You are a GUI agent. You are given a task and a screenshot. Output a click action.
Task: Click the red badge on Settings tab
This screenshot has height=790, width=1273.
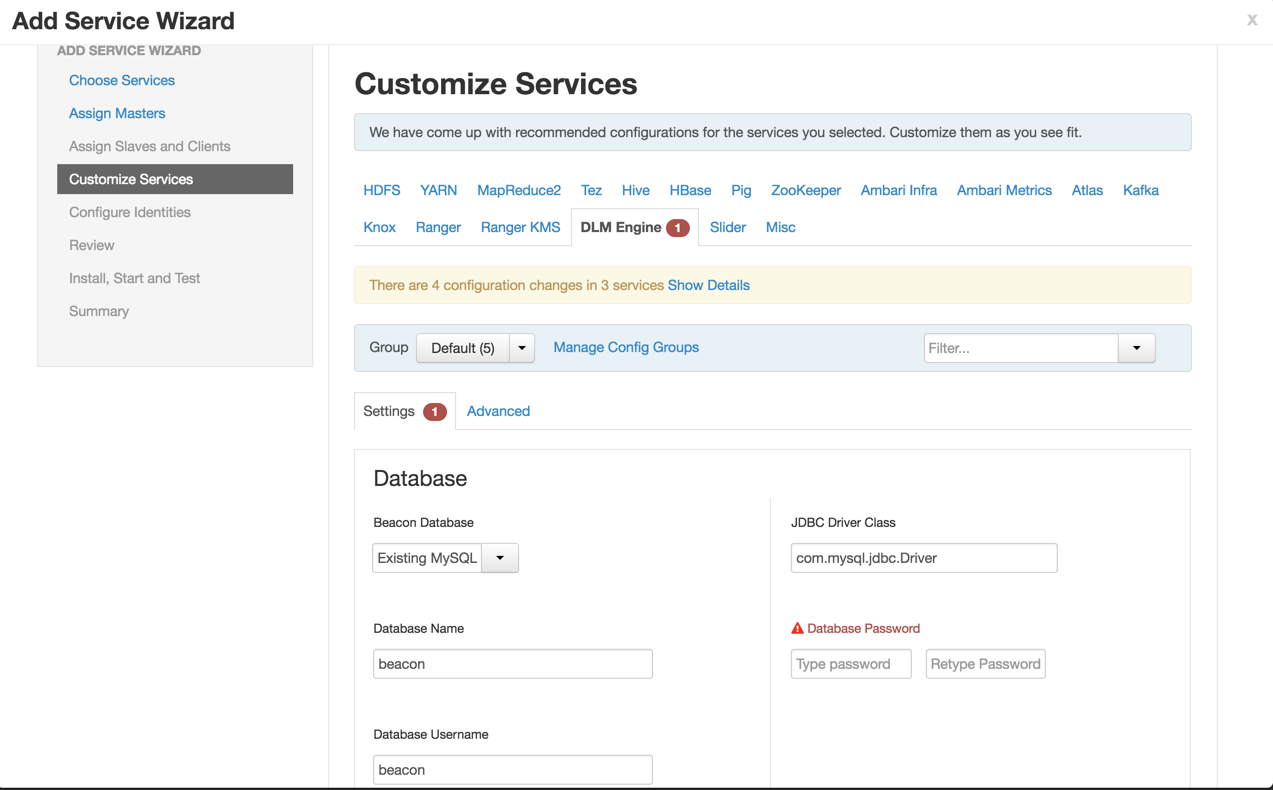tap(434, 412)
